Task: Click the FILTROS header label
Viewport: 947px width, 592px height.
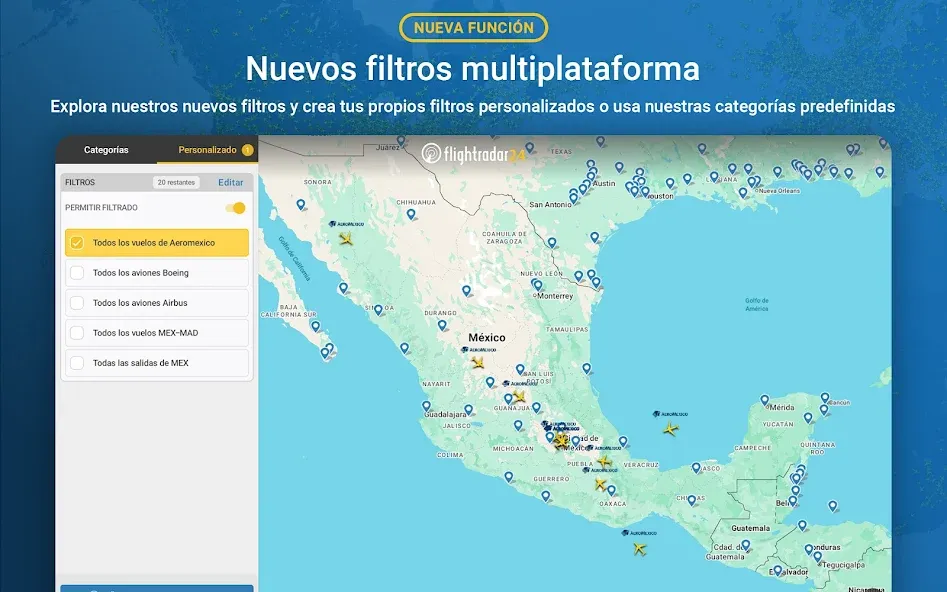Action: 80,182
